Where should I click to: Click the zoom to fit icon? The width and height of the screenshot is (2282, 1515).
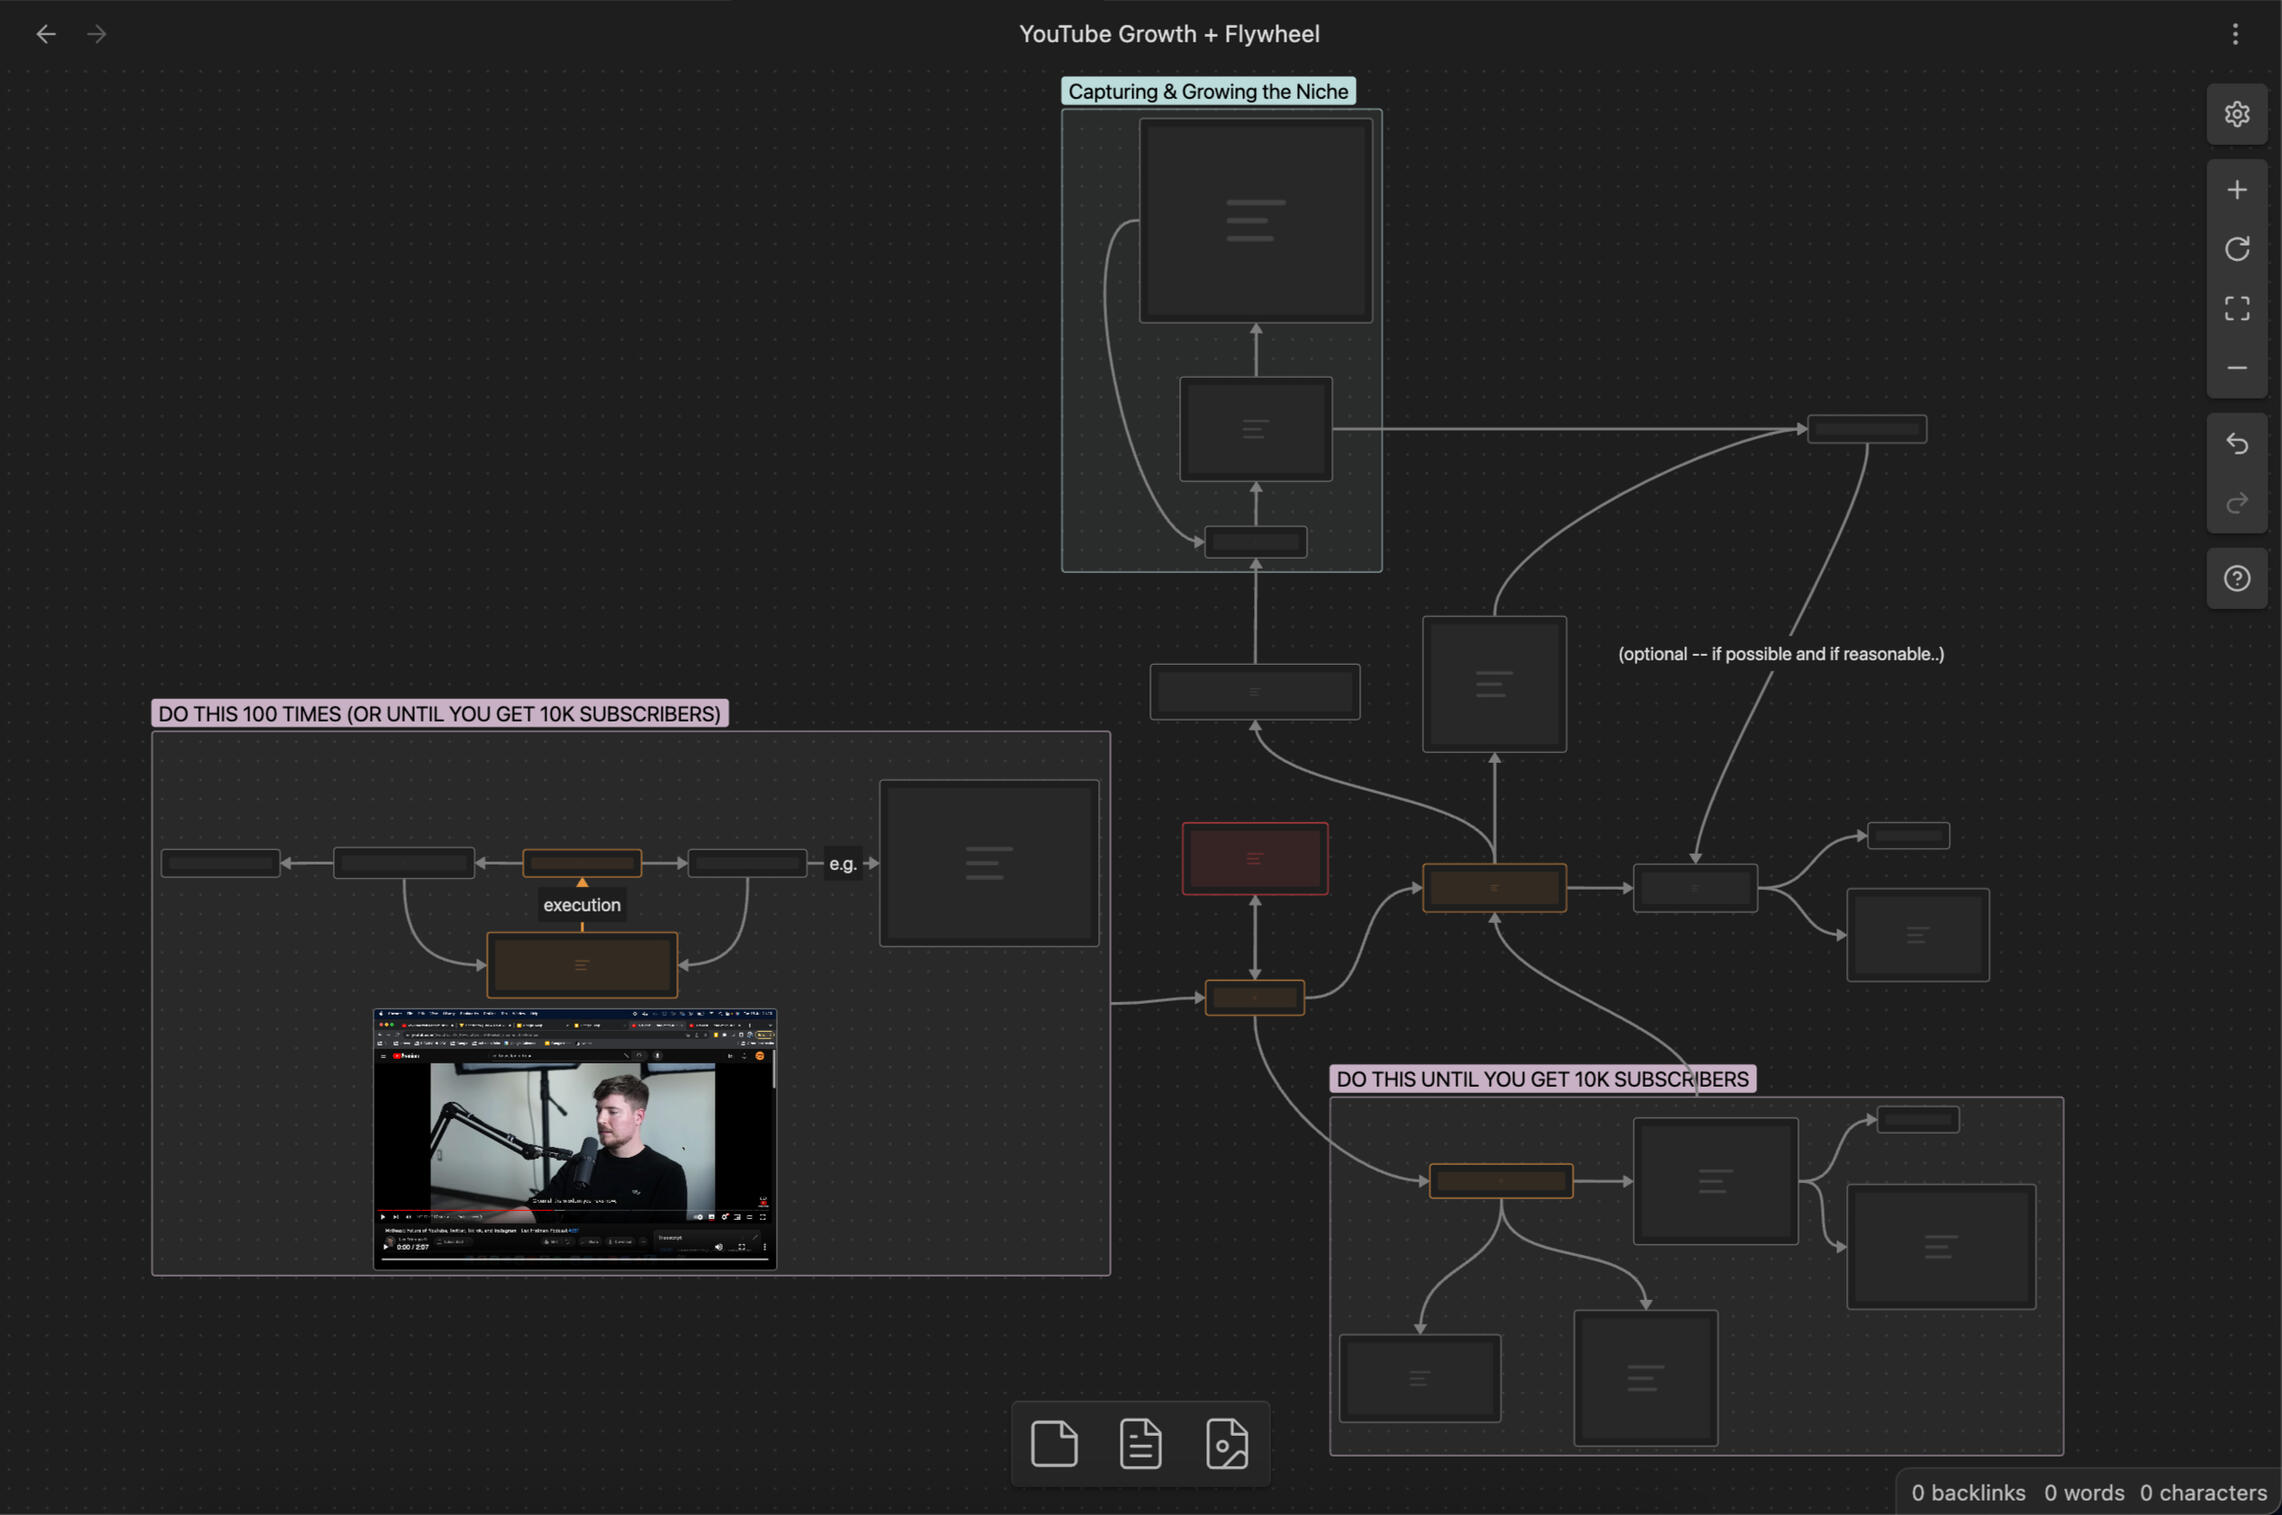click(2237, 308)
